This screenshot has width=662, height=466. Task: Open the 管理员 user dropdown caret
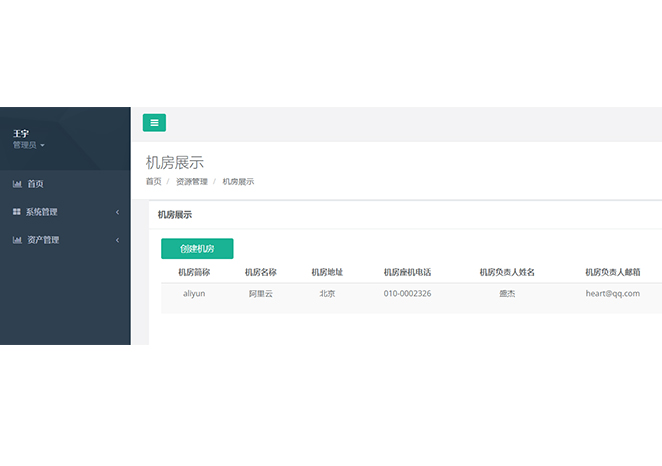click(42, 146)
